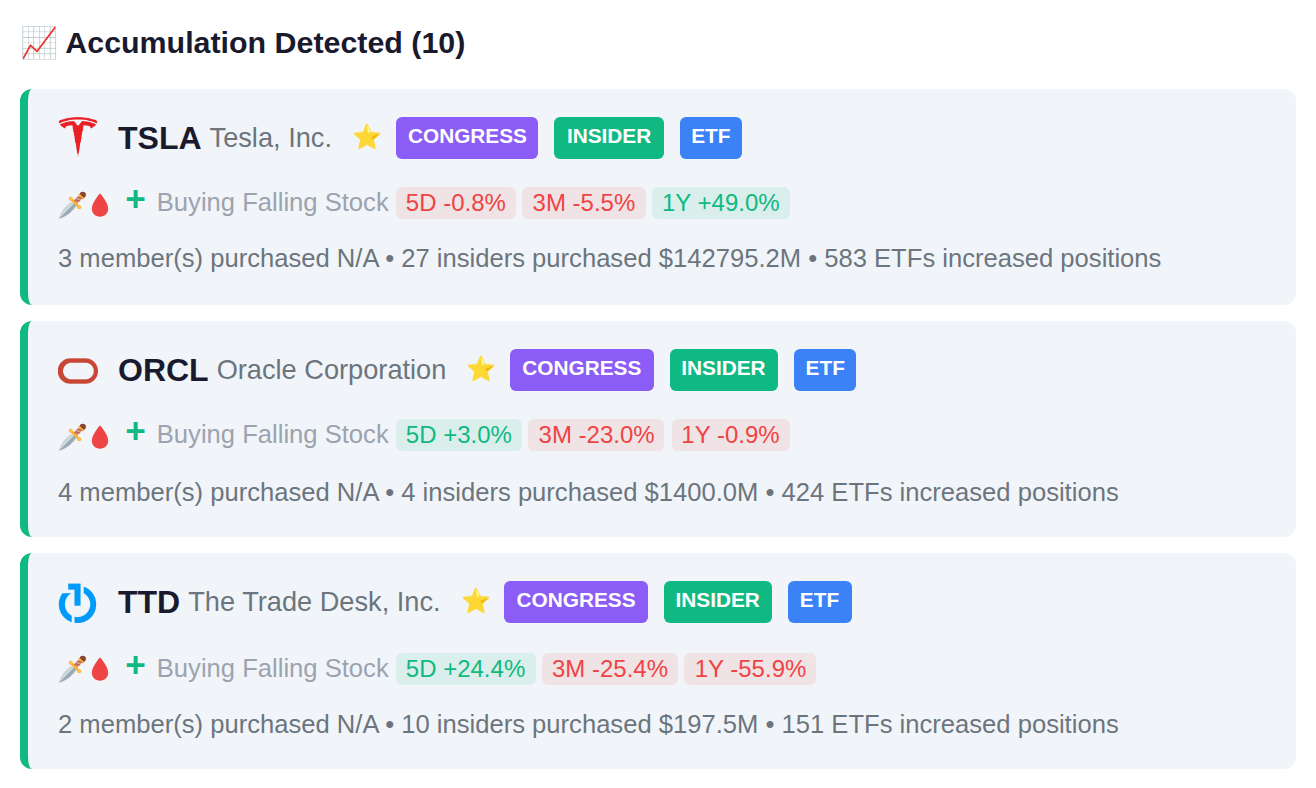Click the star icon beside Oracle Corporation
This screenshot has height=788, width=1316.
click(x=481, y=369)
